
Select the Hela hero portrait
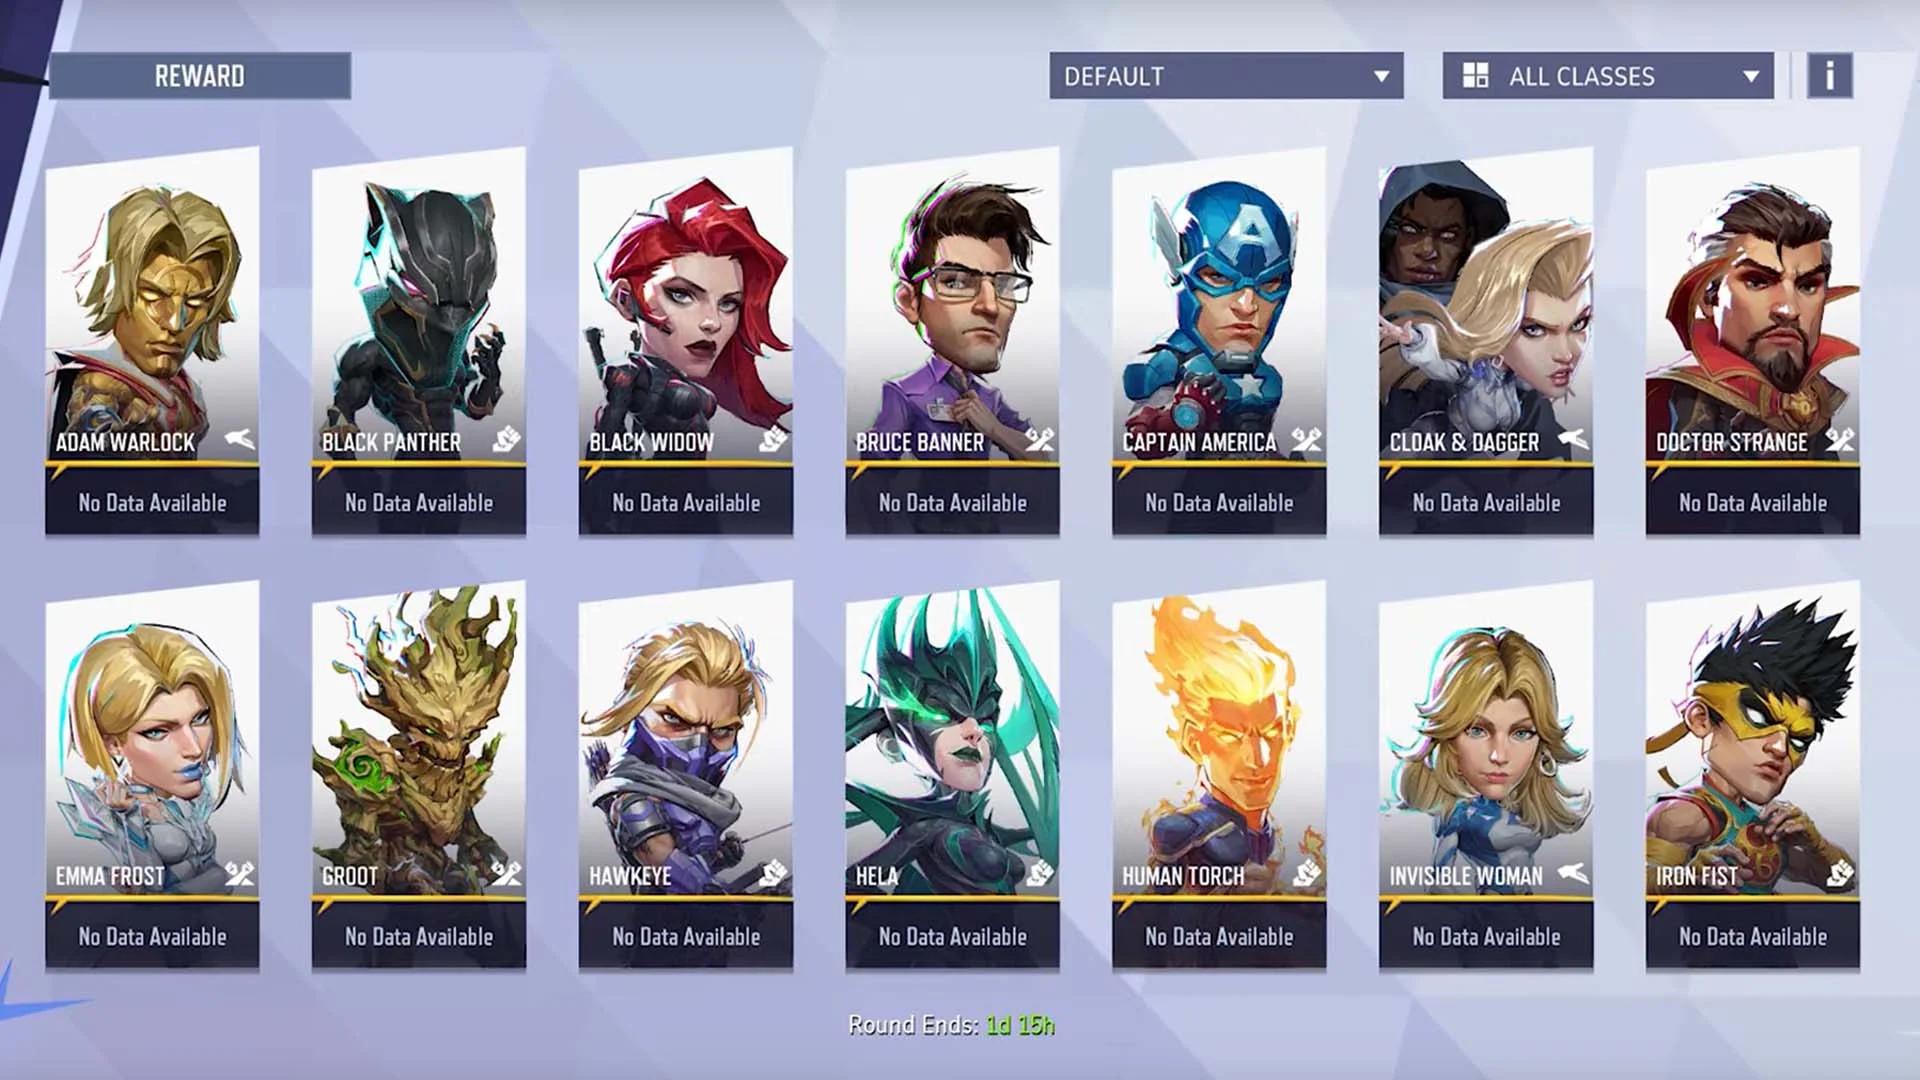click(x=952, y=740)
